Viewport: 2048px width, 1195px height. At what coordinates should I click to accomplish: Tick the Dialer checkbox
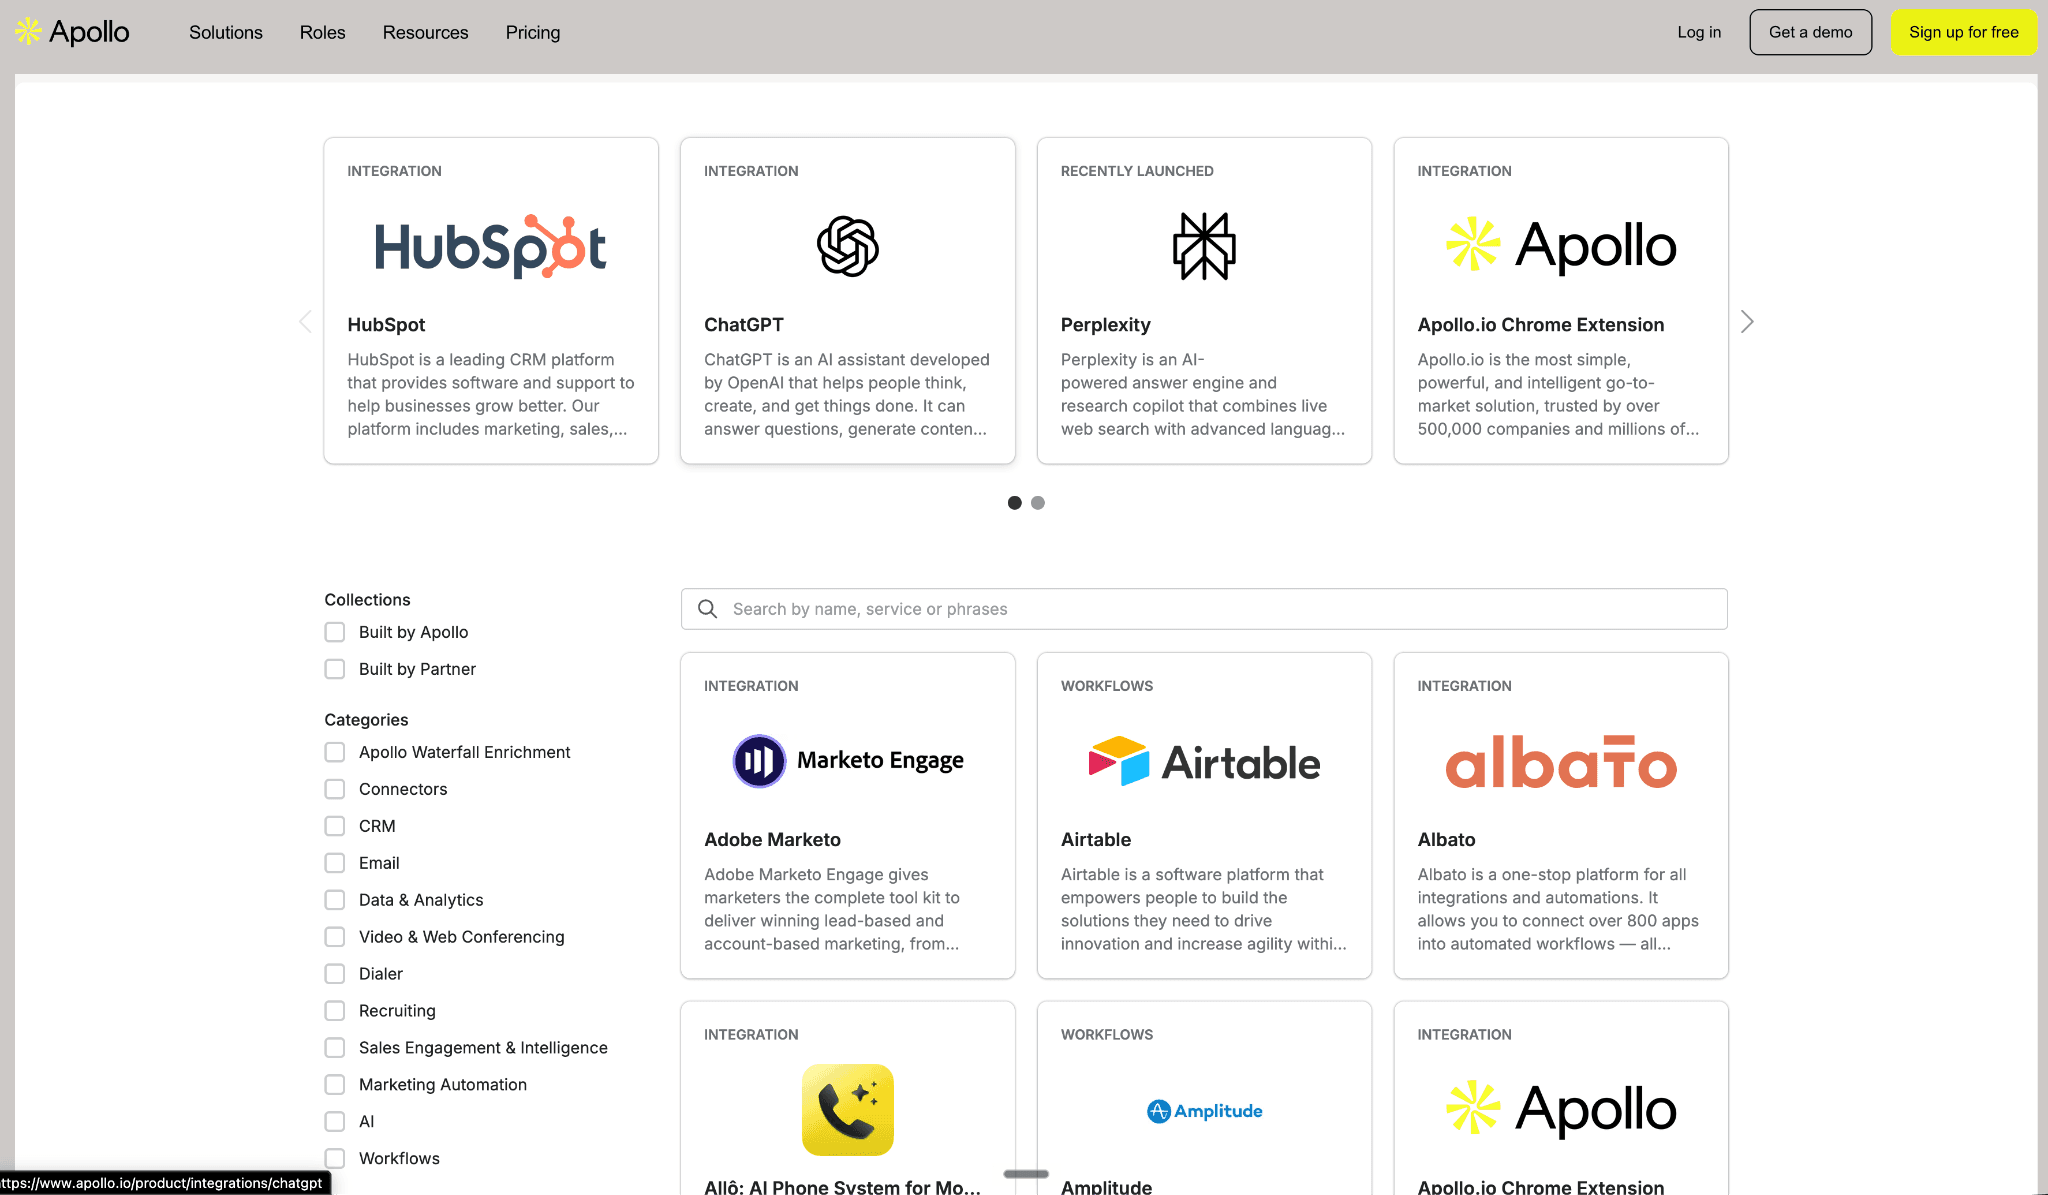click(335, 974)
